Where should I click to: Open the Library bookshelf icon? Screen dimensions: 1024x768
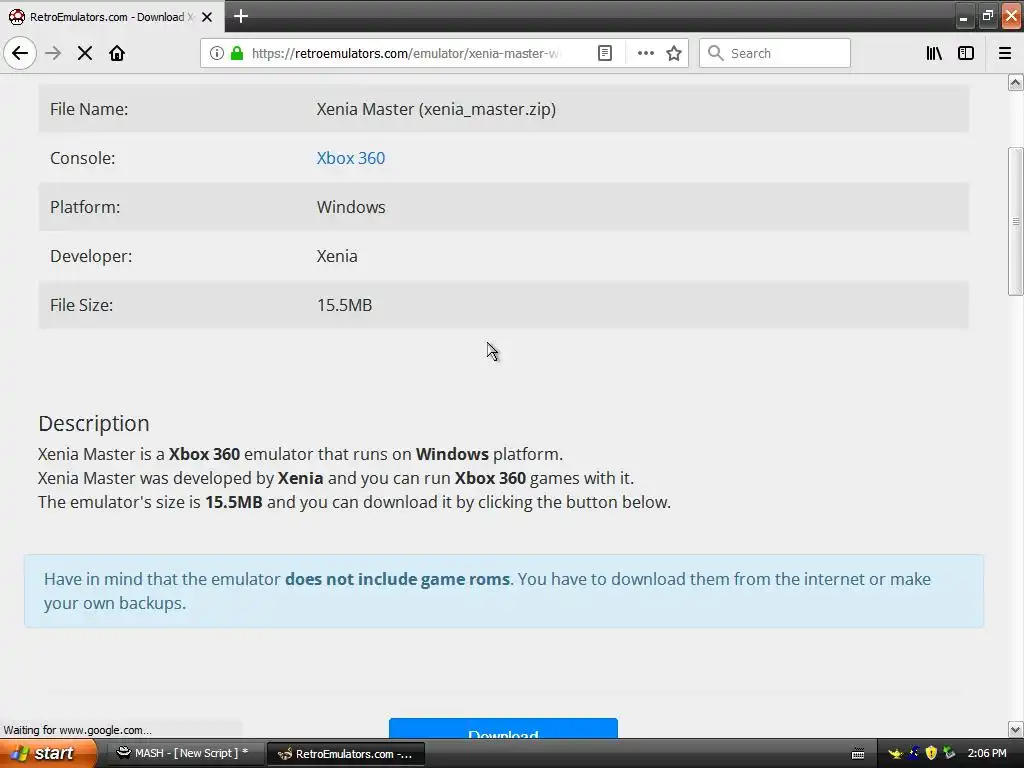[934, 53]
